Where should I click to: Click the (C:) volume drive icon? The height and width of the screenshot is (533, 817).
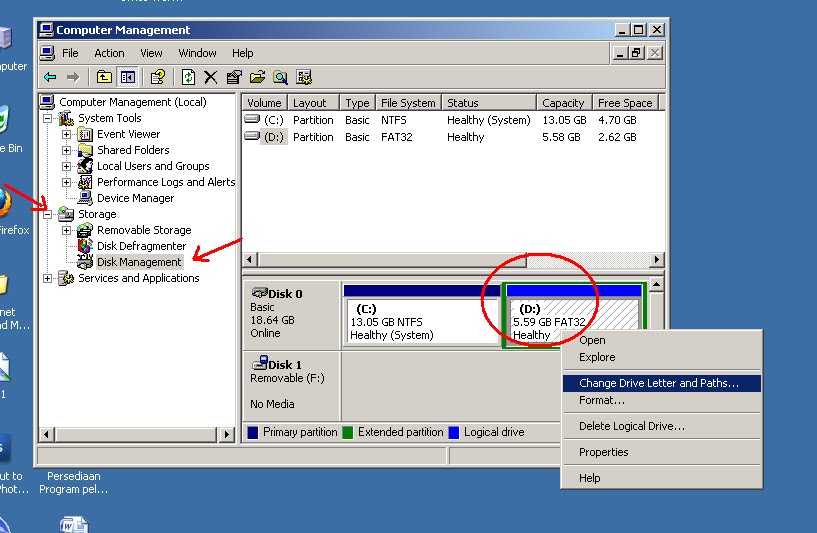[252, 119]
